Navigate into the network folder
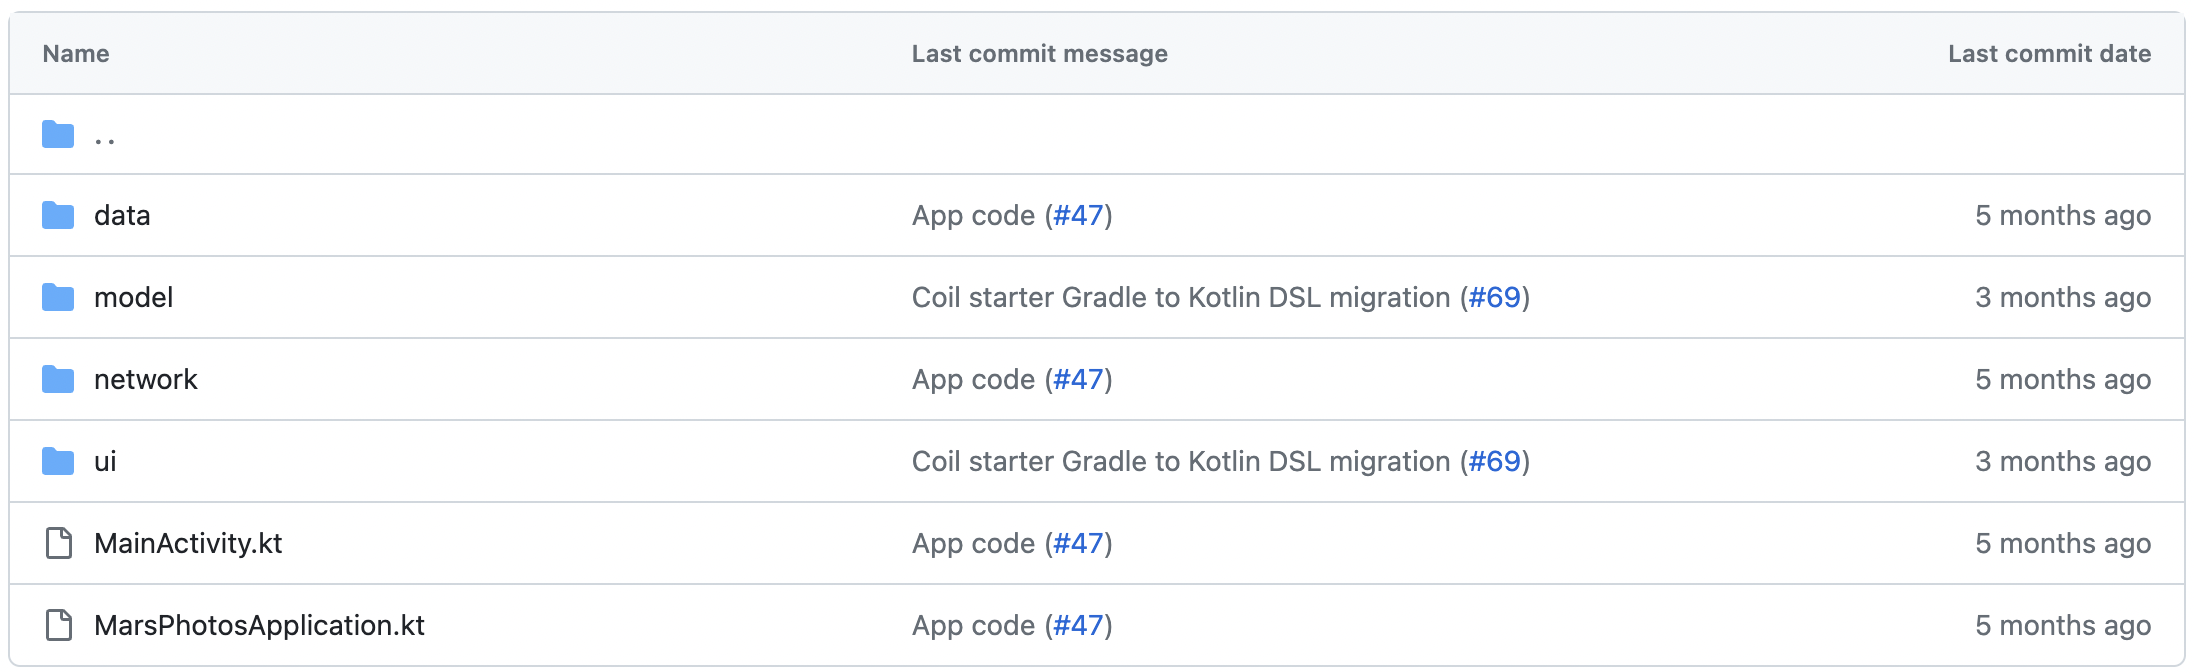This screenshot has height=672, width=2194. click(x=146, y=380)
